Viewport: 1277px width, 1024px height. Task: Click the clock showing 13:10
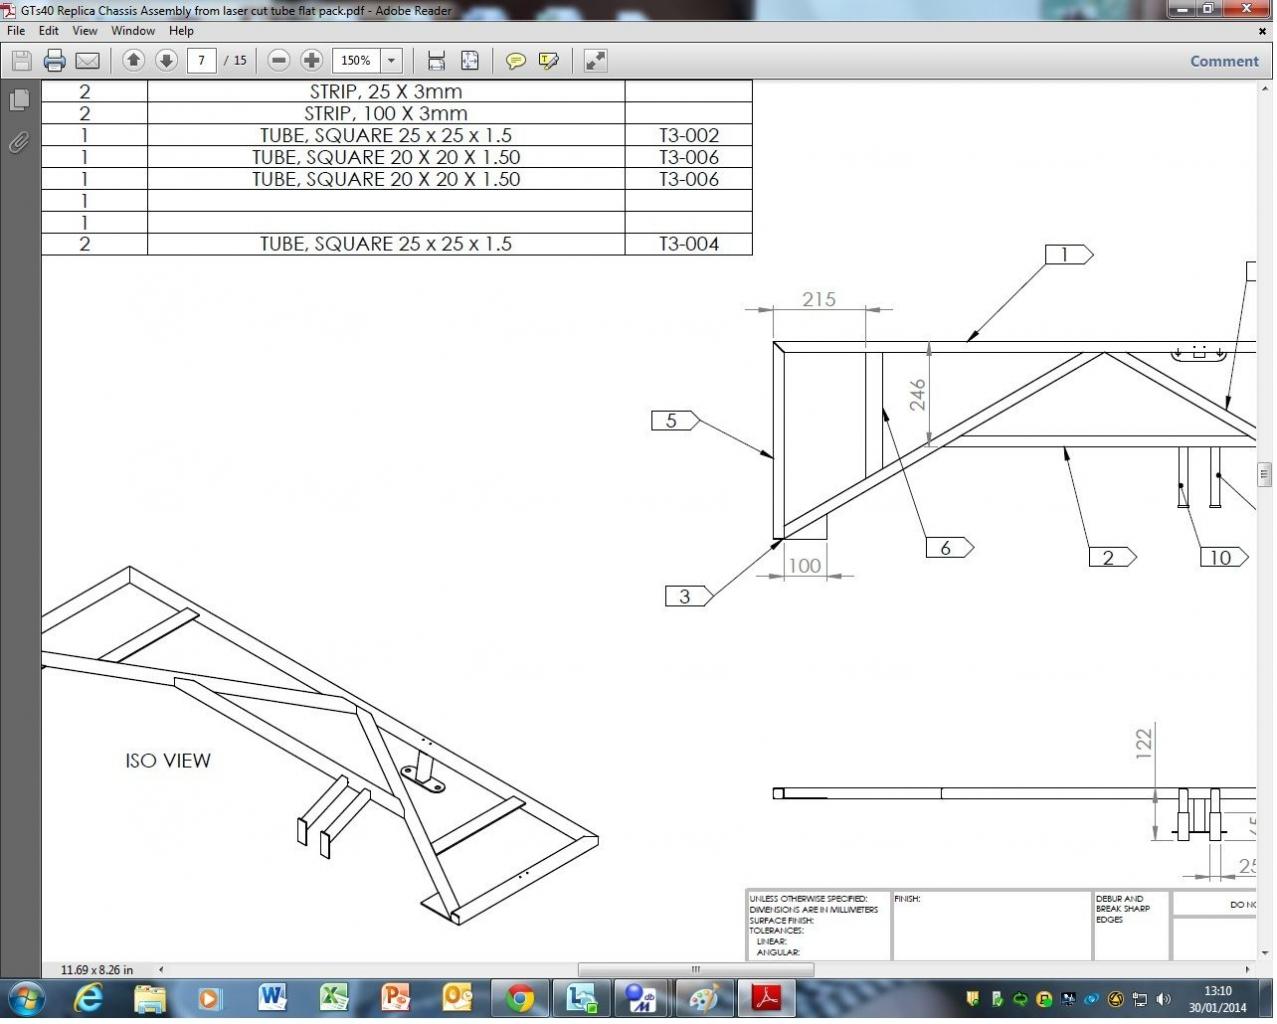click(1218, 991)
